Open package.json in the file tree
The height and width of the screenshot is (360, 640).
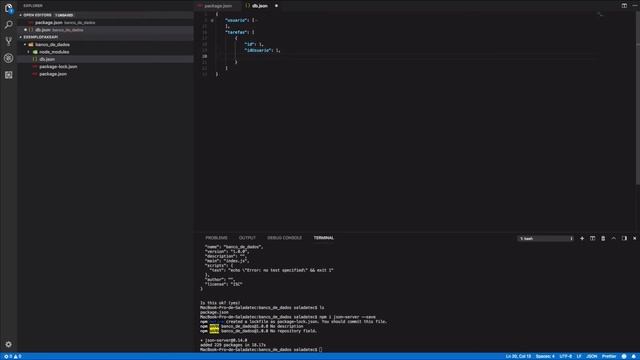point(105,74)
